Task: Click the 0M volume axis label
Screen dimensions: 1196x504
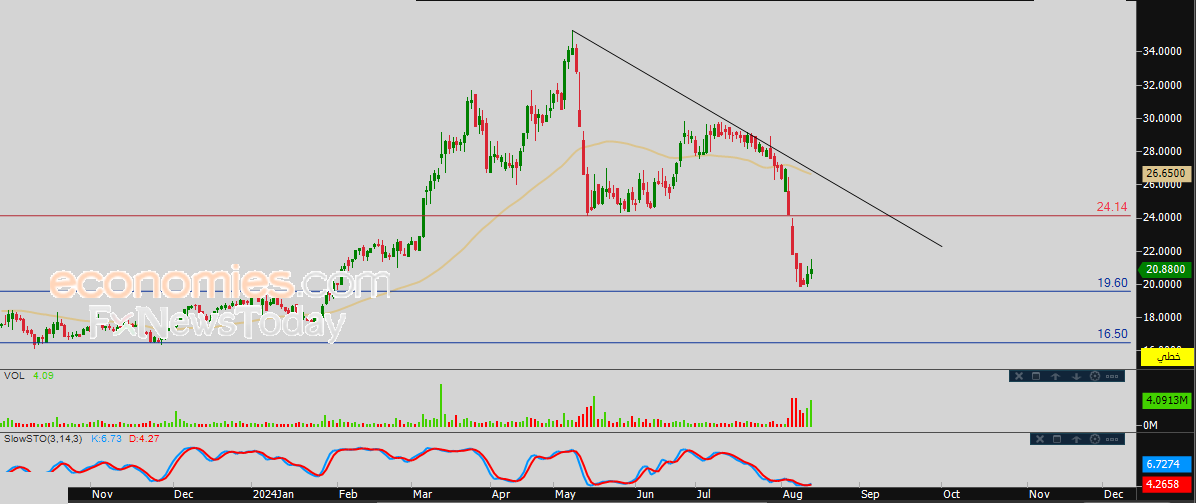Action: pos(1152,425)
